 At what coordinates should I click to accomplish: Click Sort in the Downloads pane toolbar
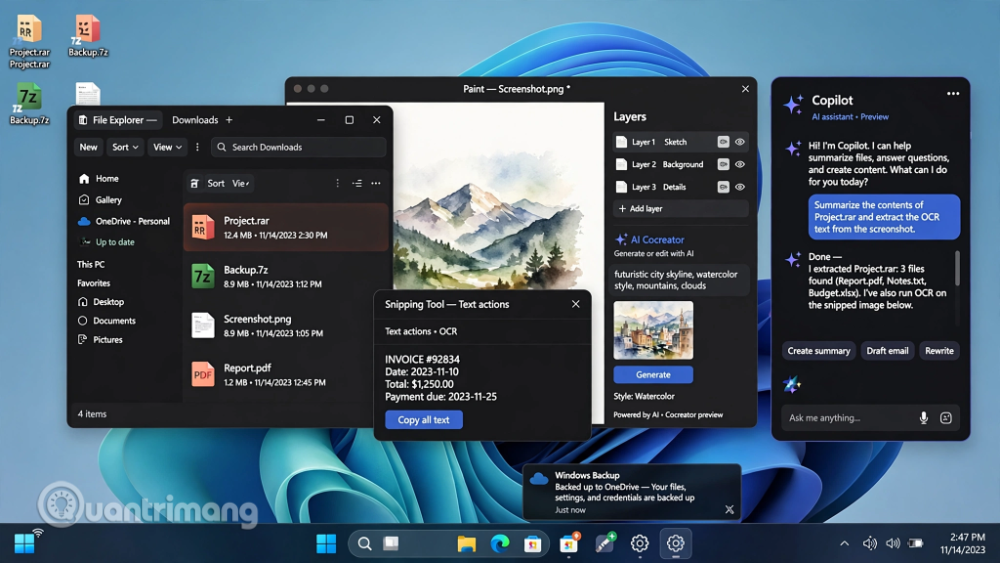pyautogui.click(x=216, y=184)
